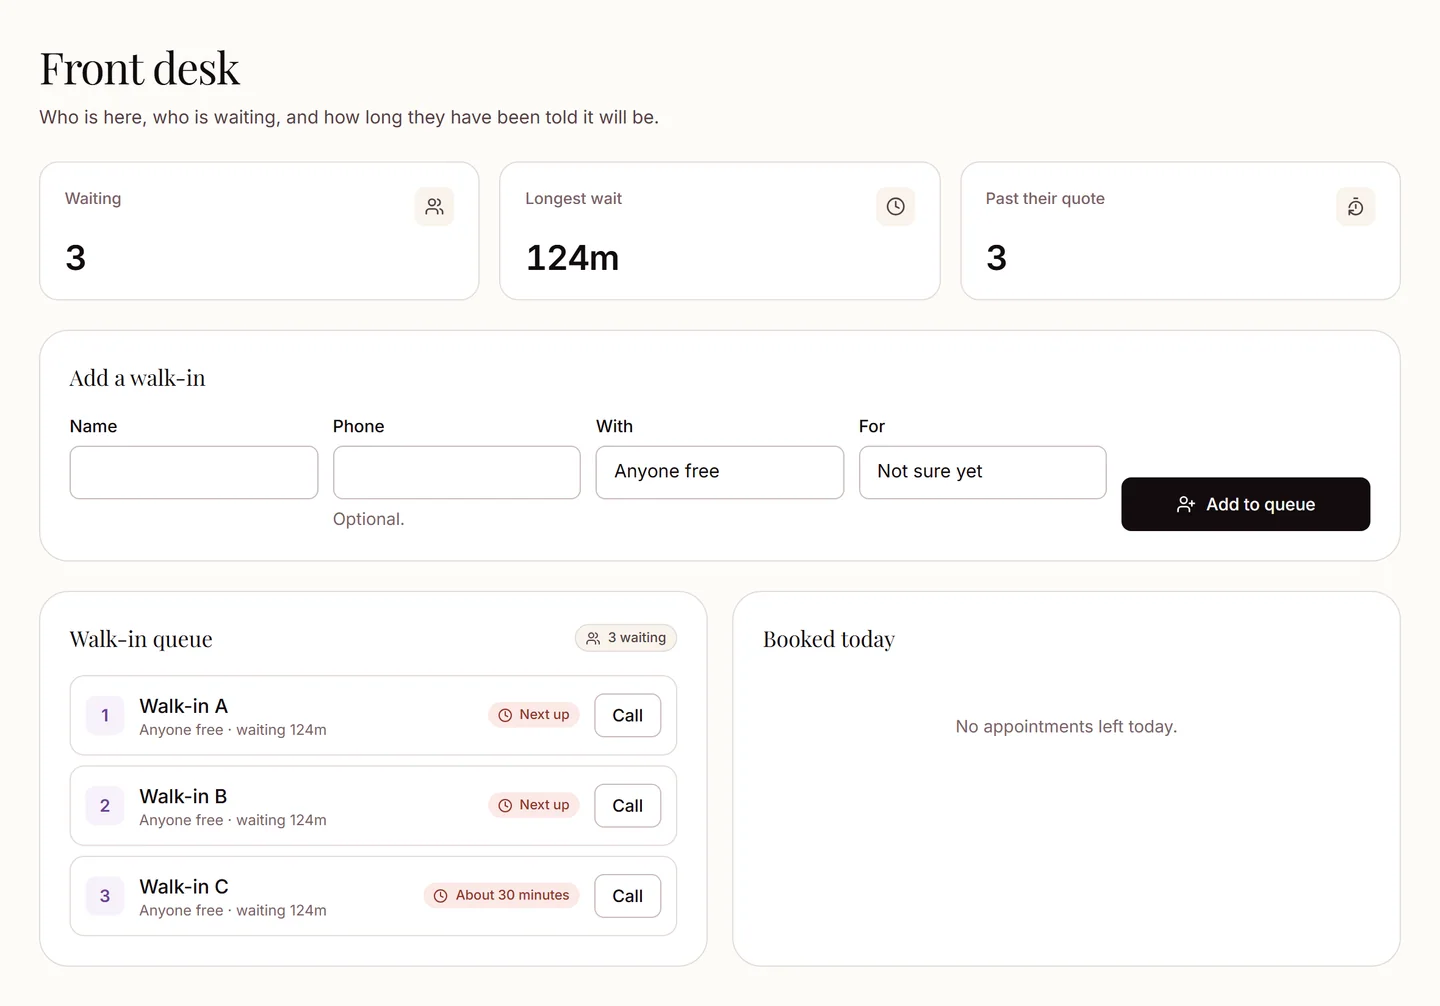
Task: Click the number 3 position badge
Action: coord(105,896)
